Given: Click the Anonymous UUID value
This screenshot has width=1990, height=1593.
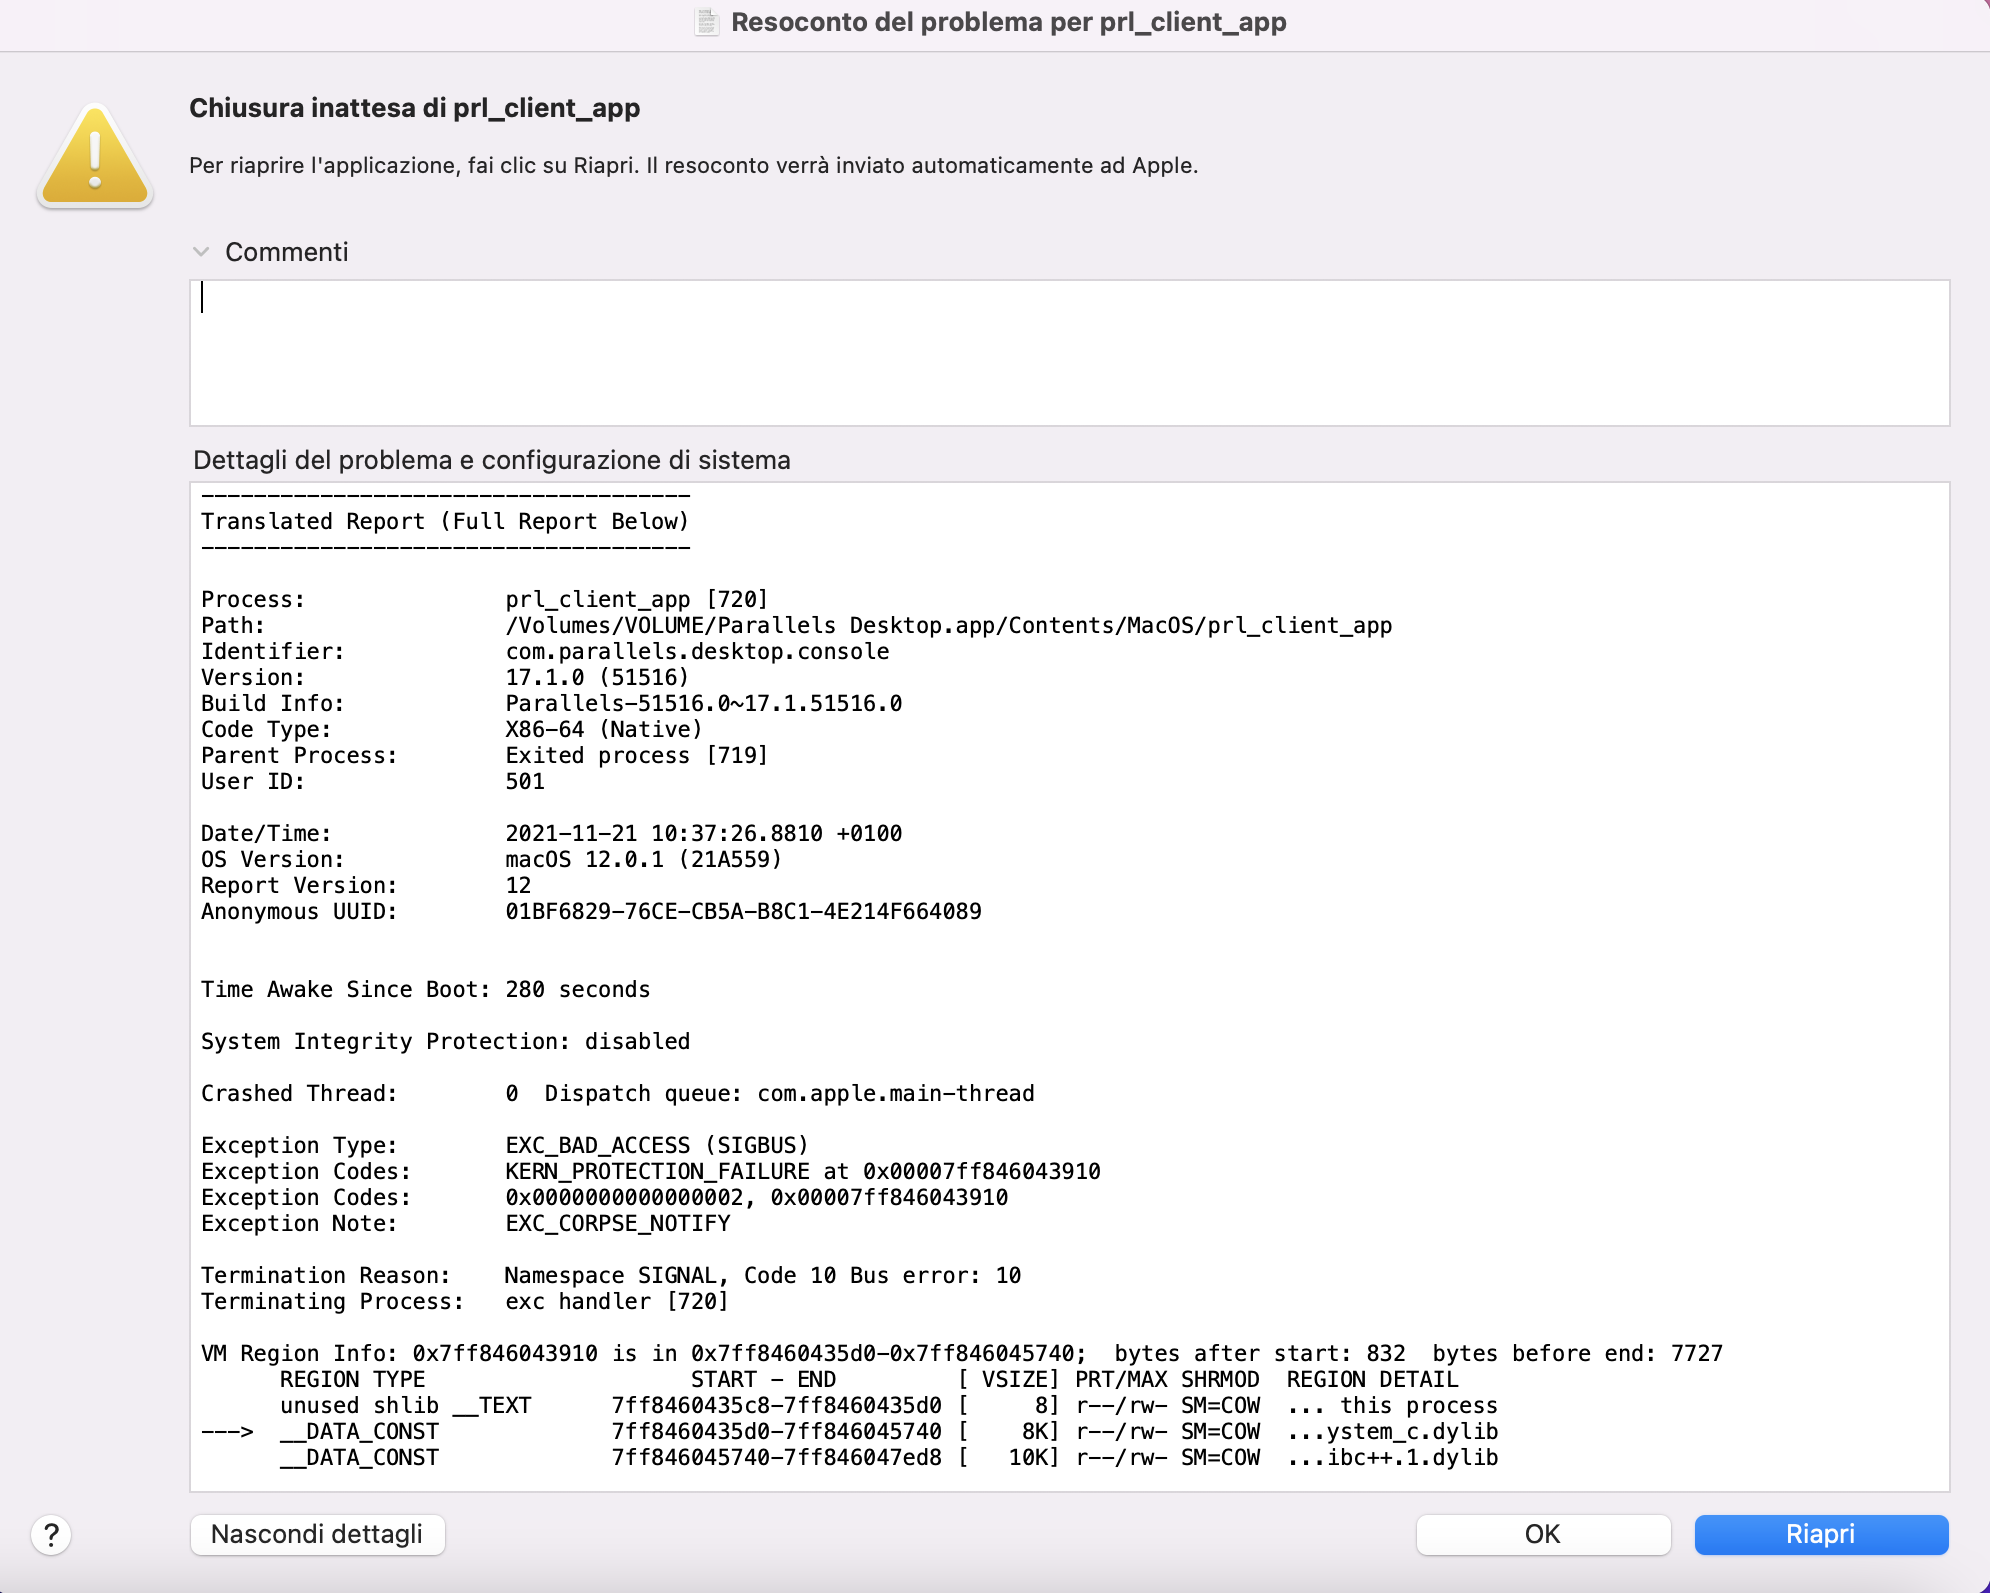Looking at the screenshot, I should pos(743,912).
